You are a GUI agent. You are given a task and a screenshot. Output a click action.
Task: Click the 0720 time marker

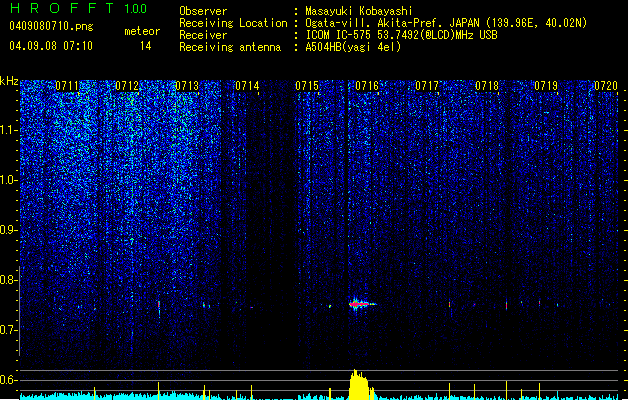pos(606,86)
